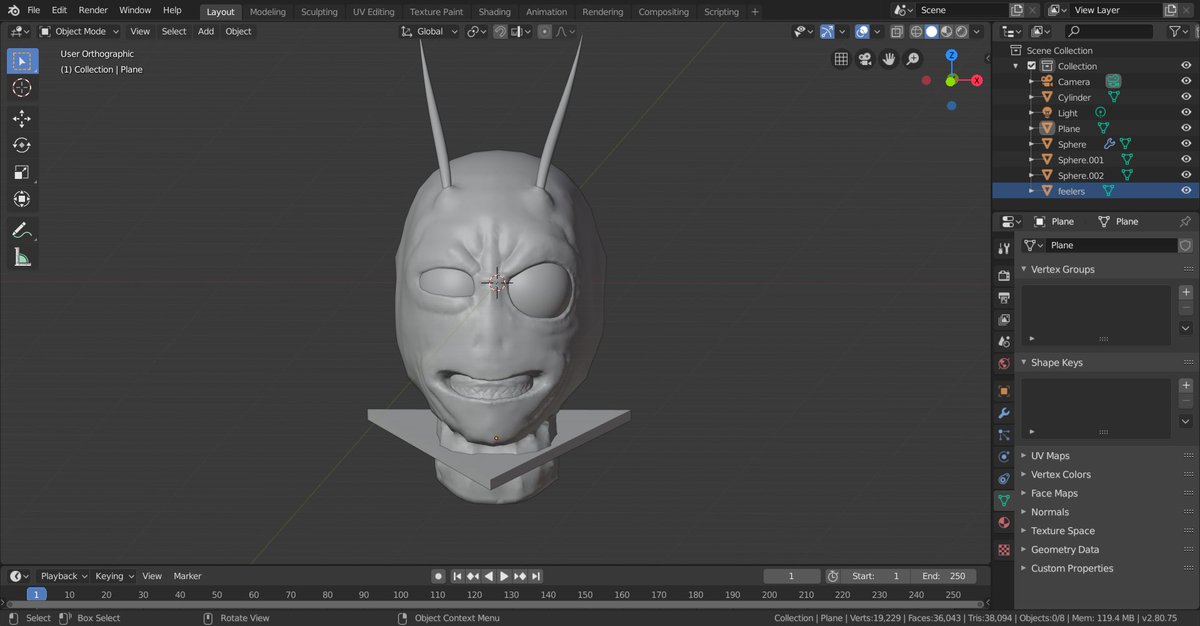This screenshot has width=1200, height=626.
Task: Expand the Sphere.002 tree item
Action: coord(1032,175)
